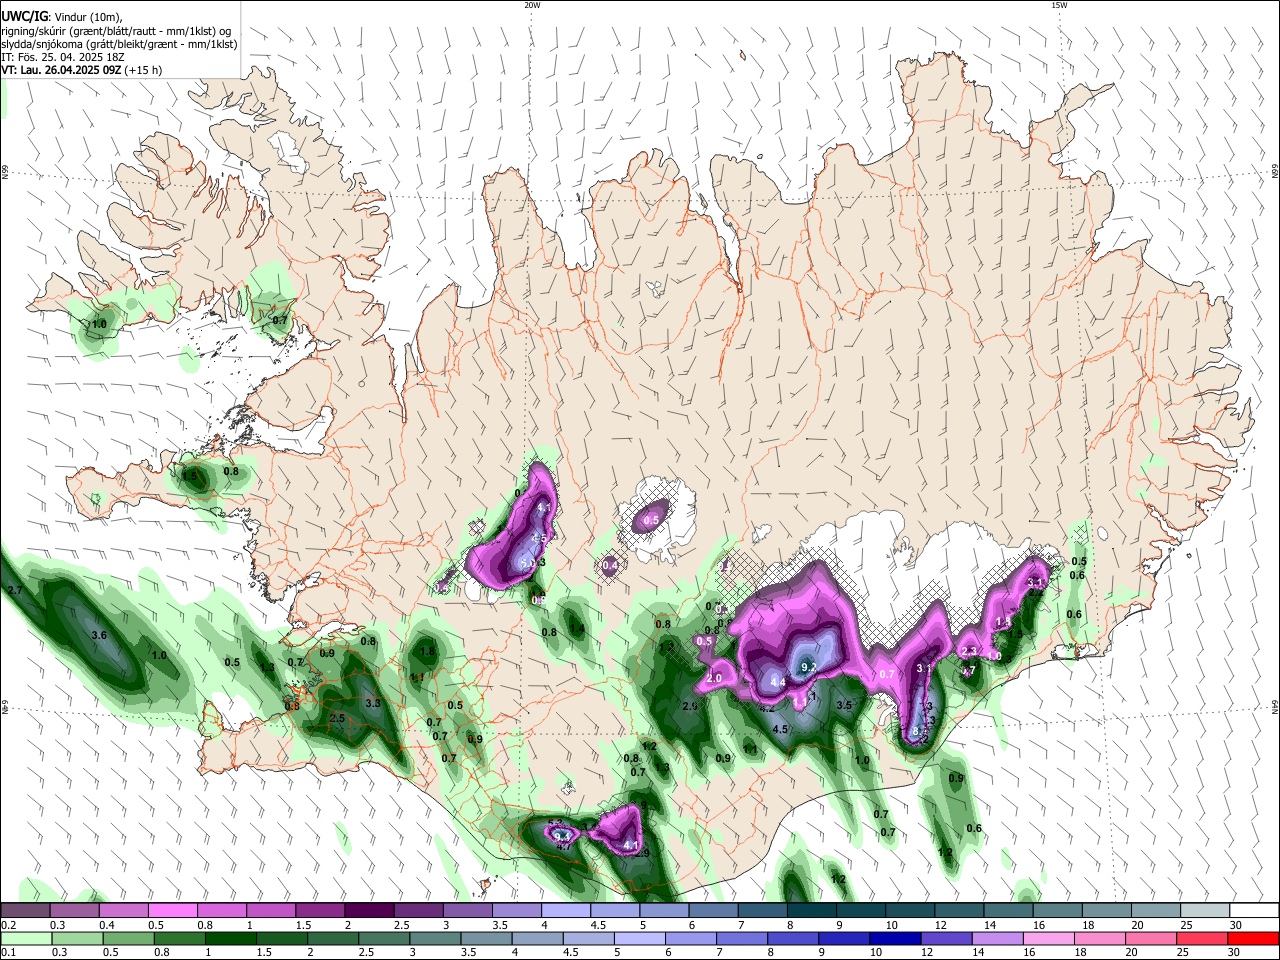The width and height of the screenshot is (1280, 960).
Task: Select white snow swatch above 30
Action: 1254,910
